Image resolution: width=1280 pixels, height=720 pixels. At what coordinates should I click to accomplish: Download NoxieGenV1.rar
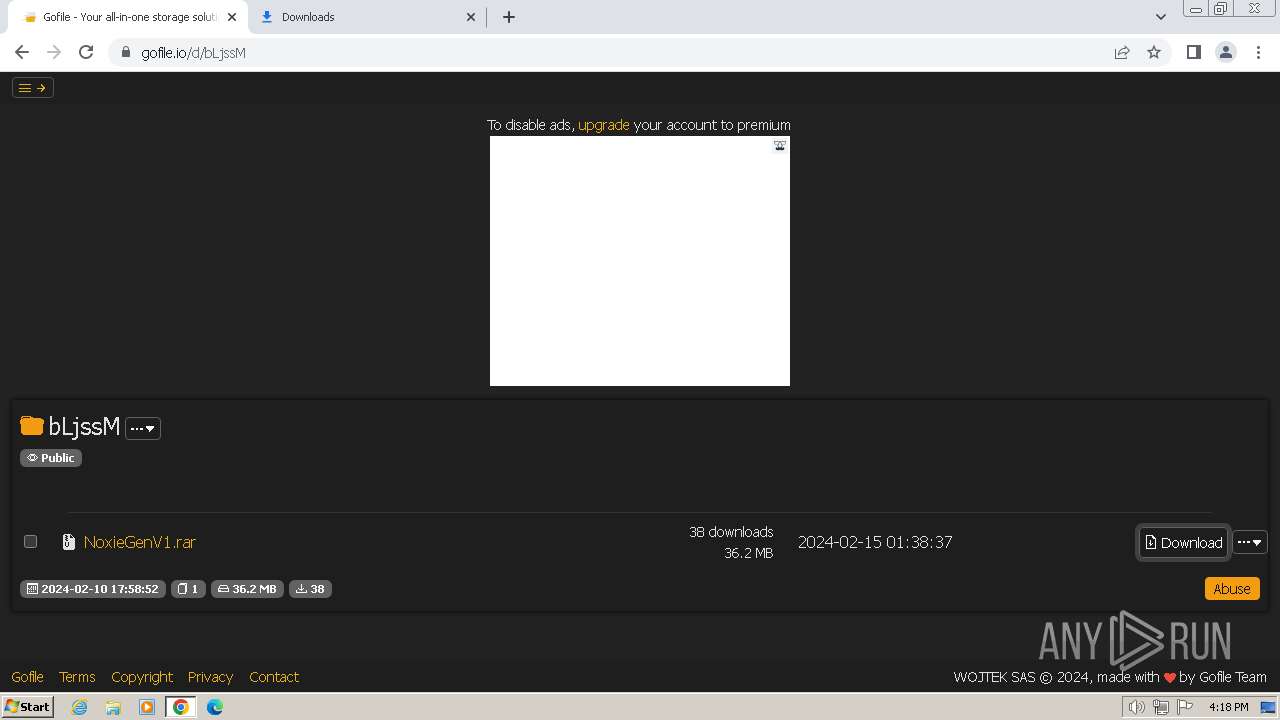pyautogui.click(x=1183, y=542)
